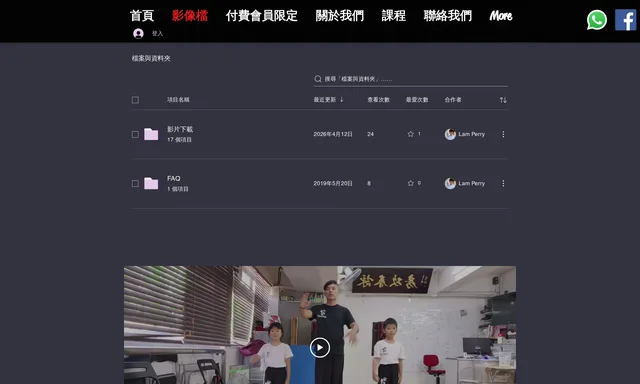Open the 影片下載 folder name

pyautogui.click(x=180, y=129)
